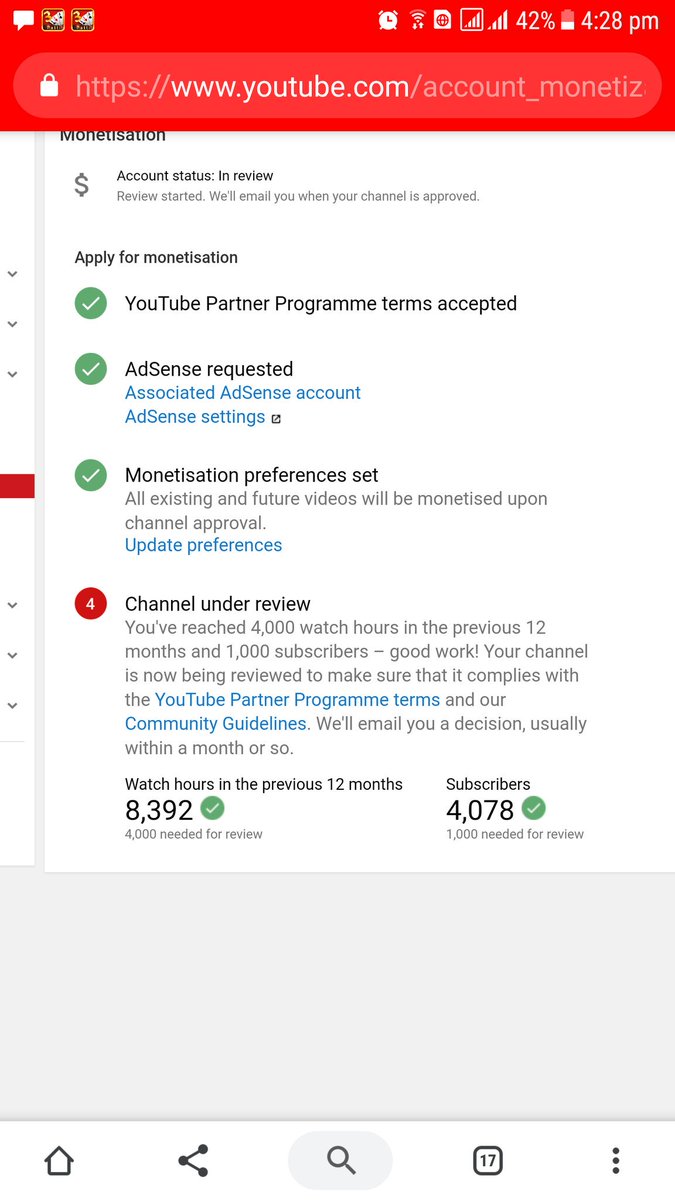This screenshot has height=1200, width=675.
Task: Tap the battery icon in status bar
Action: [x=568, y=20]
